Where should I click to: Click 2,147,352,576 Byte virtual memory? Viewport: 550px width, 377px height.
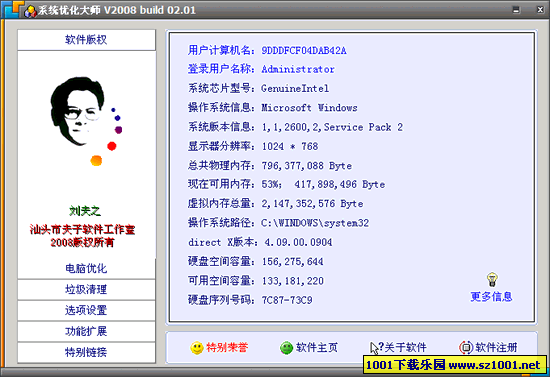coord(312,204)
